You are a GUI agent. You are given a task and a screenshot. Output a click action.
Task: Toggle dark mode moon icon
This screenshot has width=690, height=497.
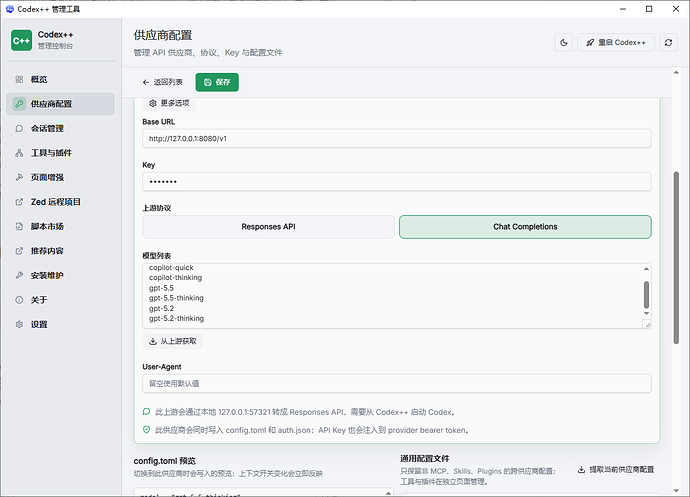564,43
